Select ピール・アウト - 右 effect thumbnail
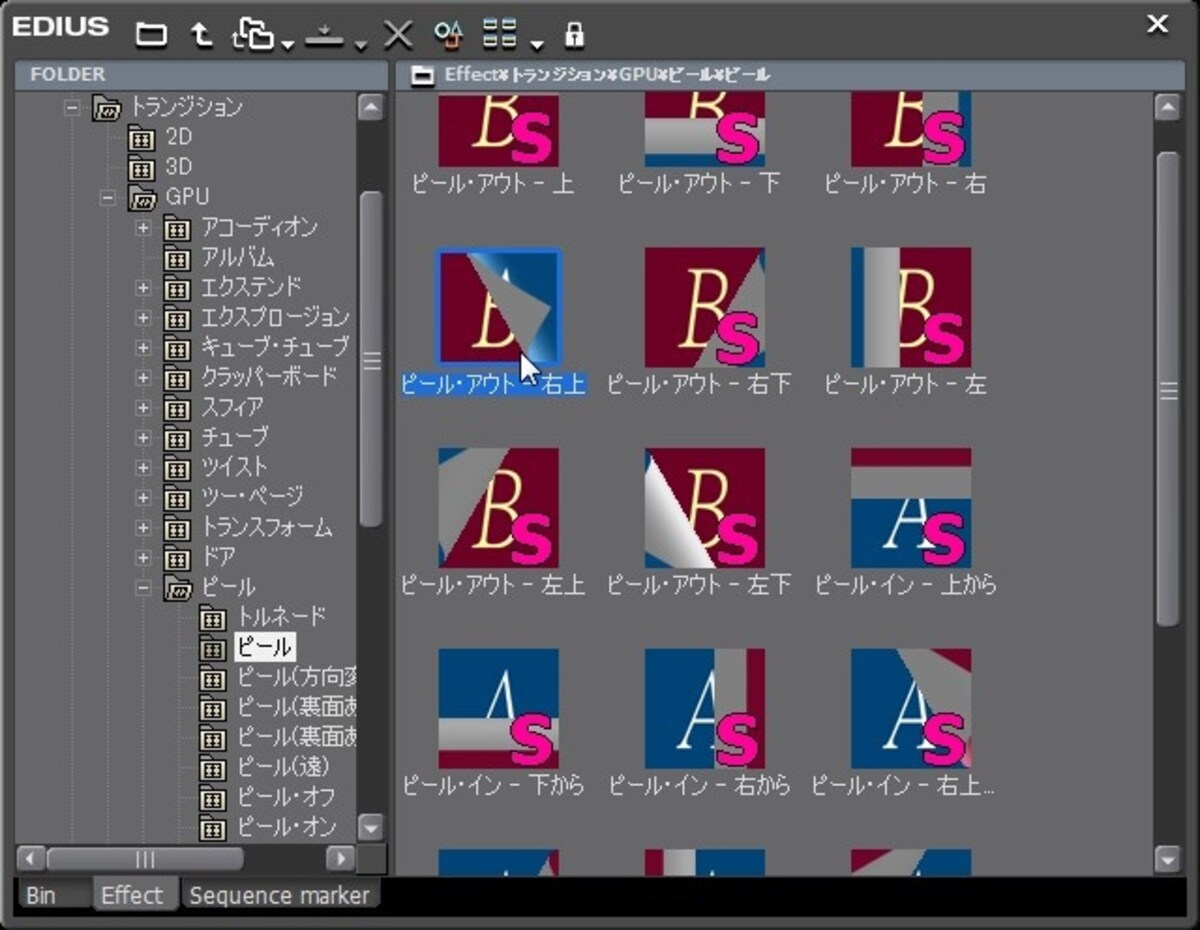The height and width of the screenshot is (930, 1200). click(911, 130)
